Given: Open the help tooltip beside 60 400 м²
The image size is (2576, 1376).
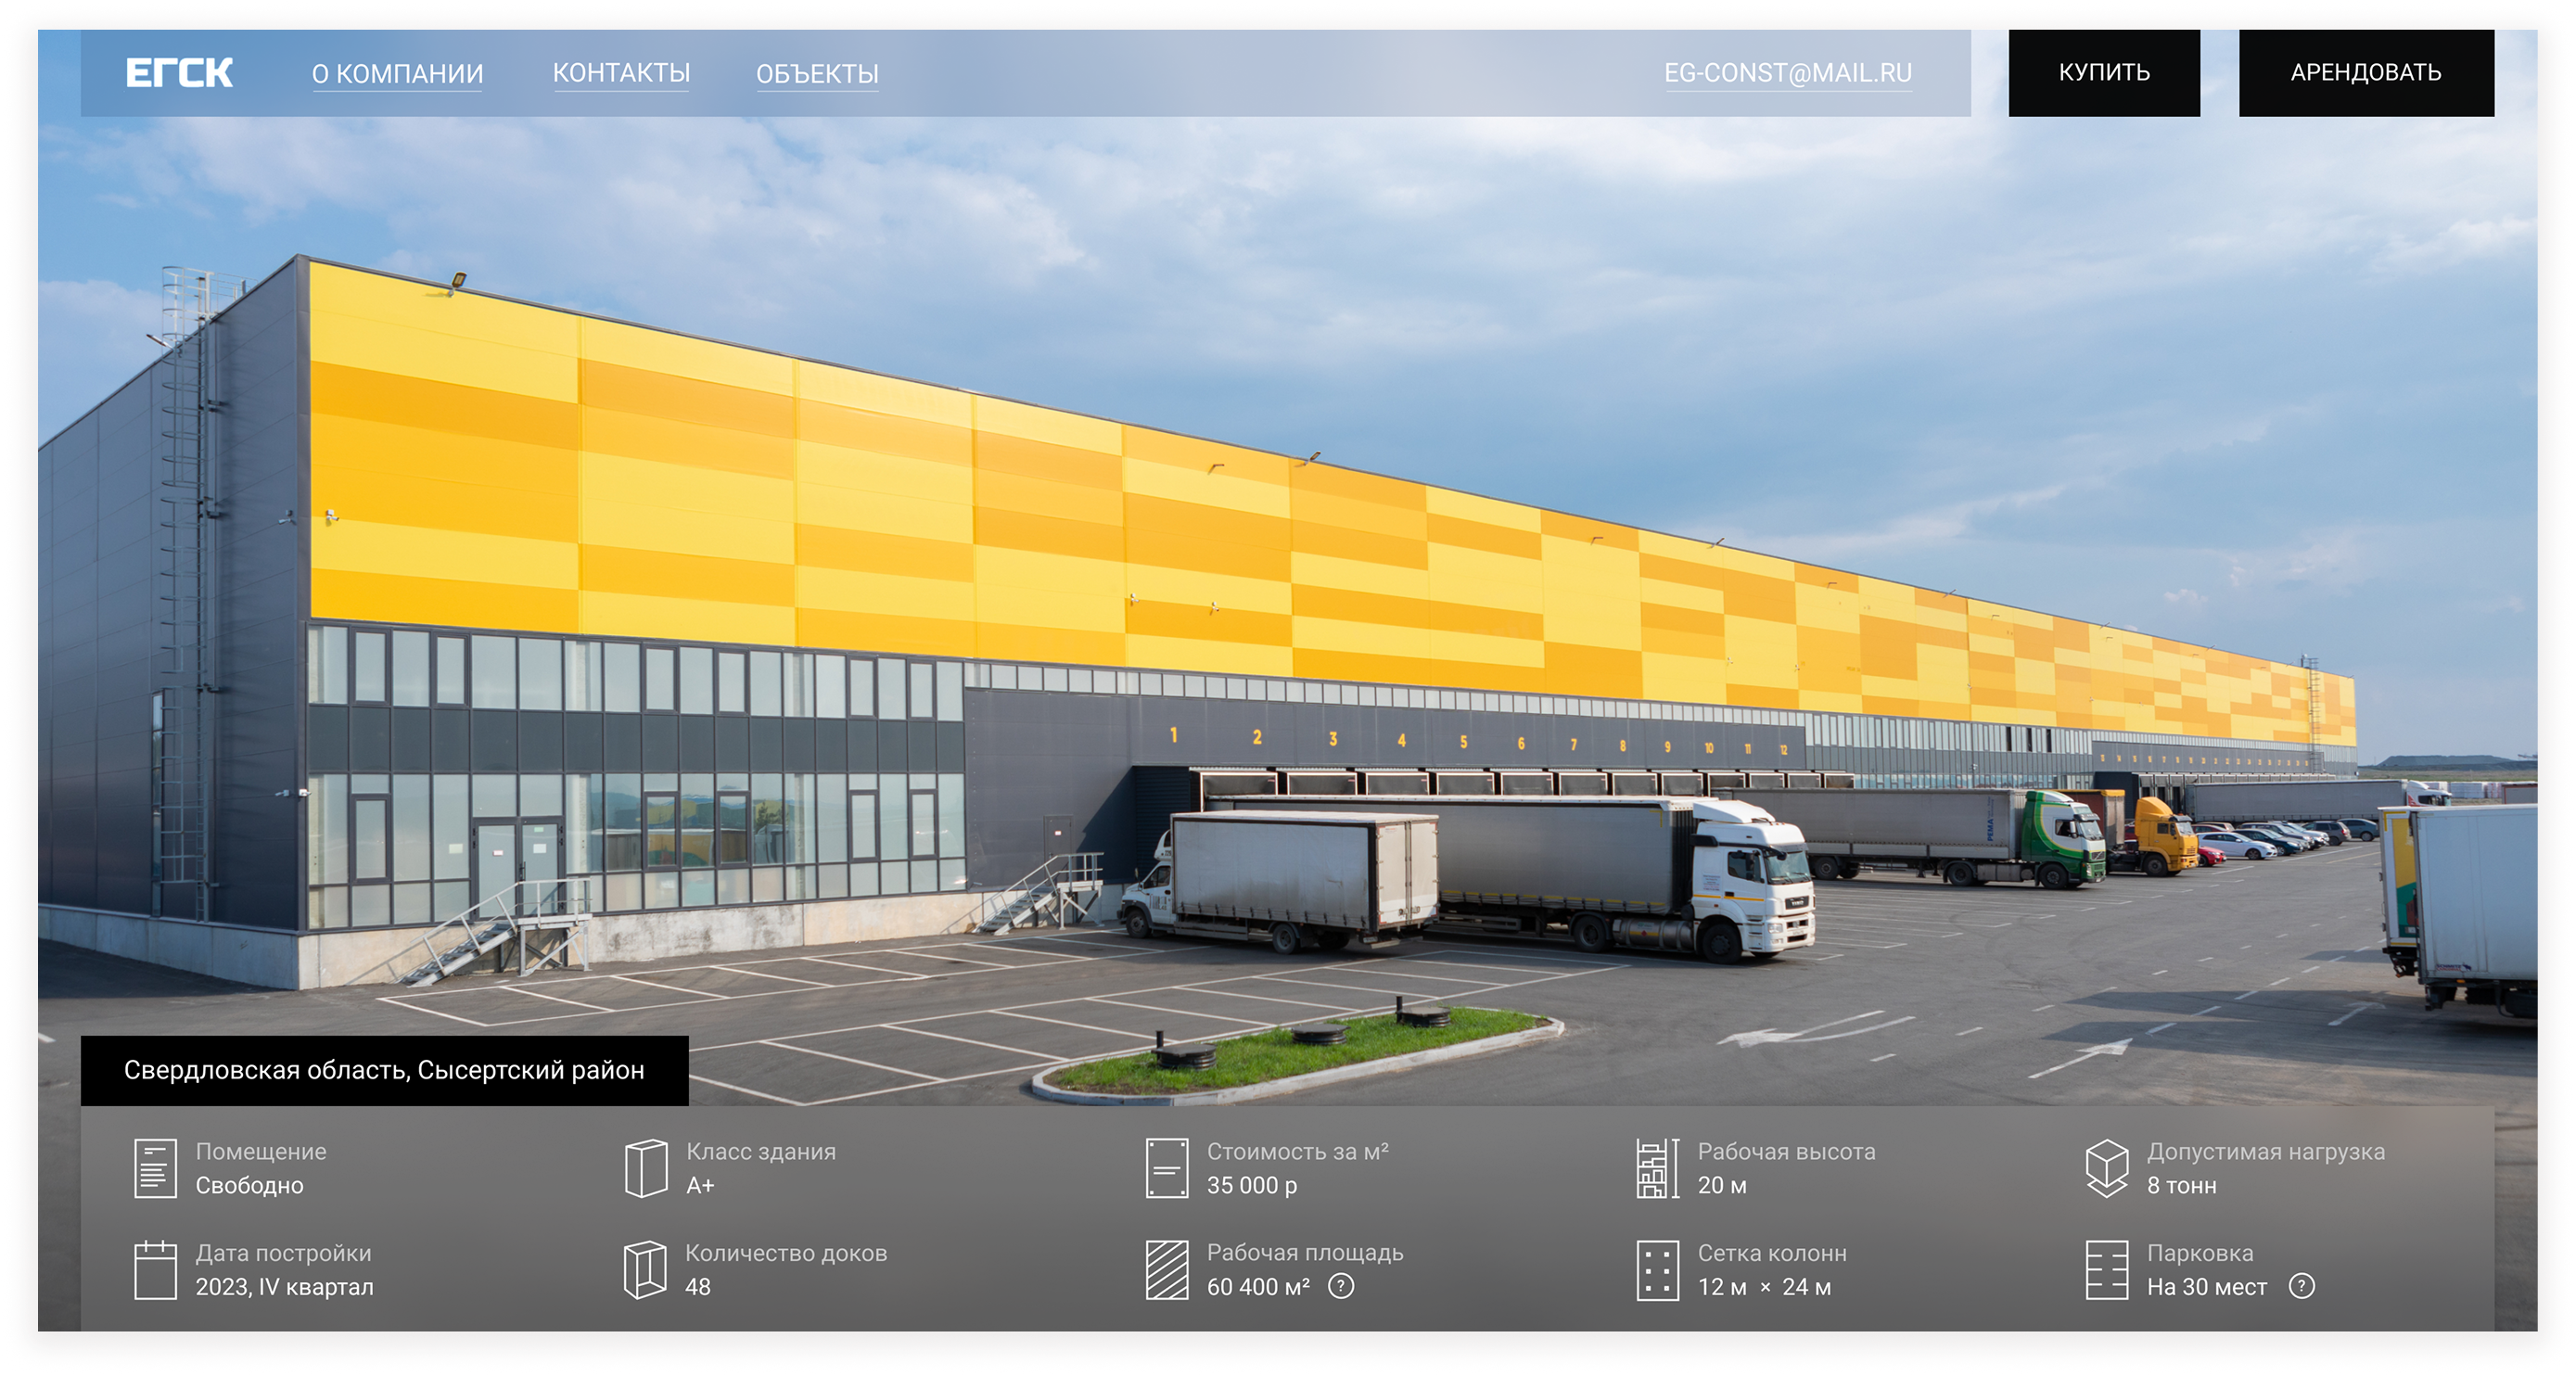Looking at the screenshot, I should pos(1340,1286).
